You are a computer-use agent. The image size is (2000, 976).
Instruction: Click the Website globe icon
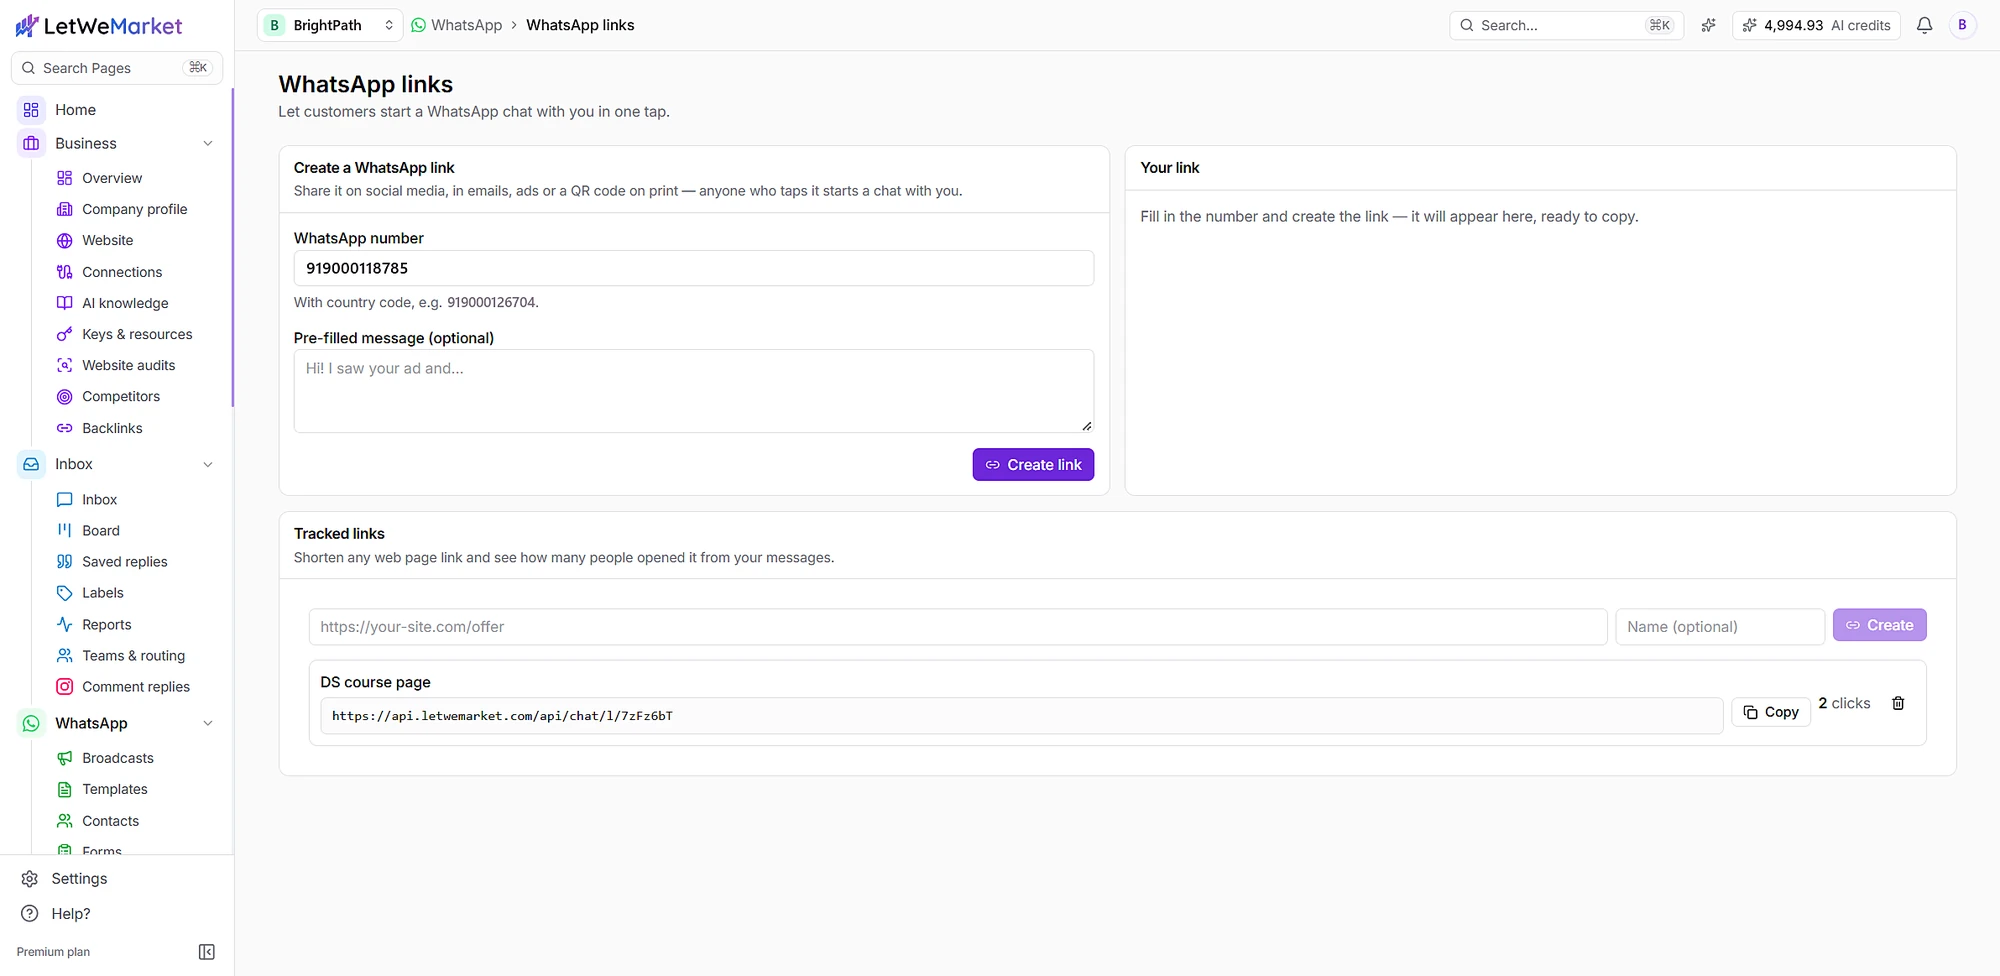coord(65,240)
